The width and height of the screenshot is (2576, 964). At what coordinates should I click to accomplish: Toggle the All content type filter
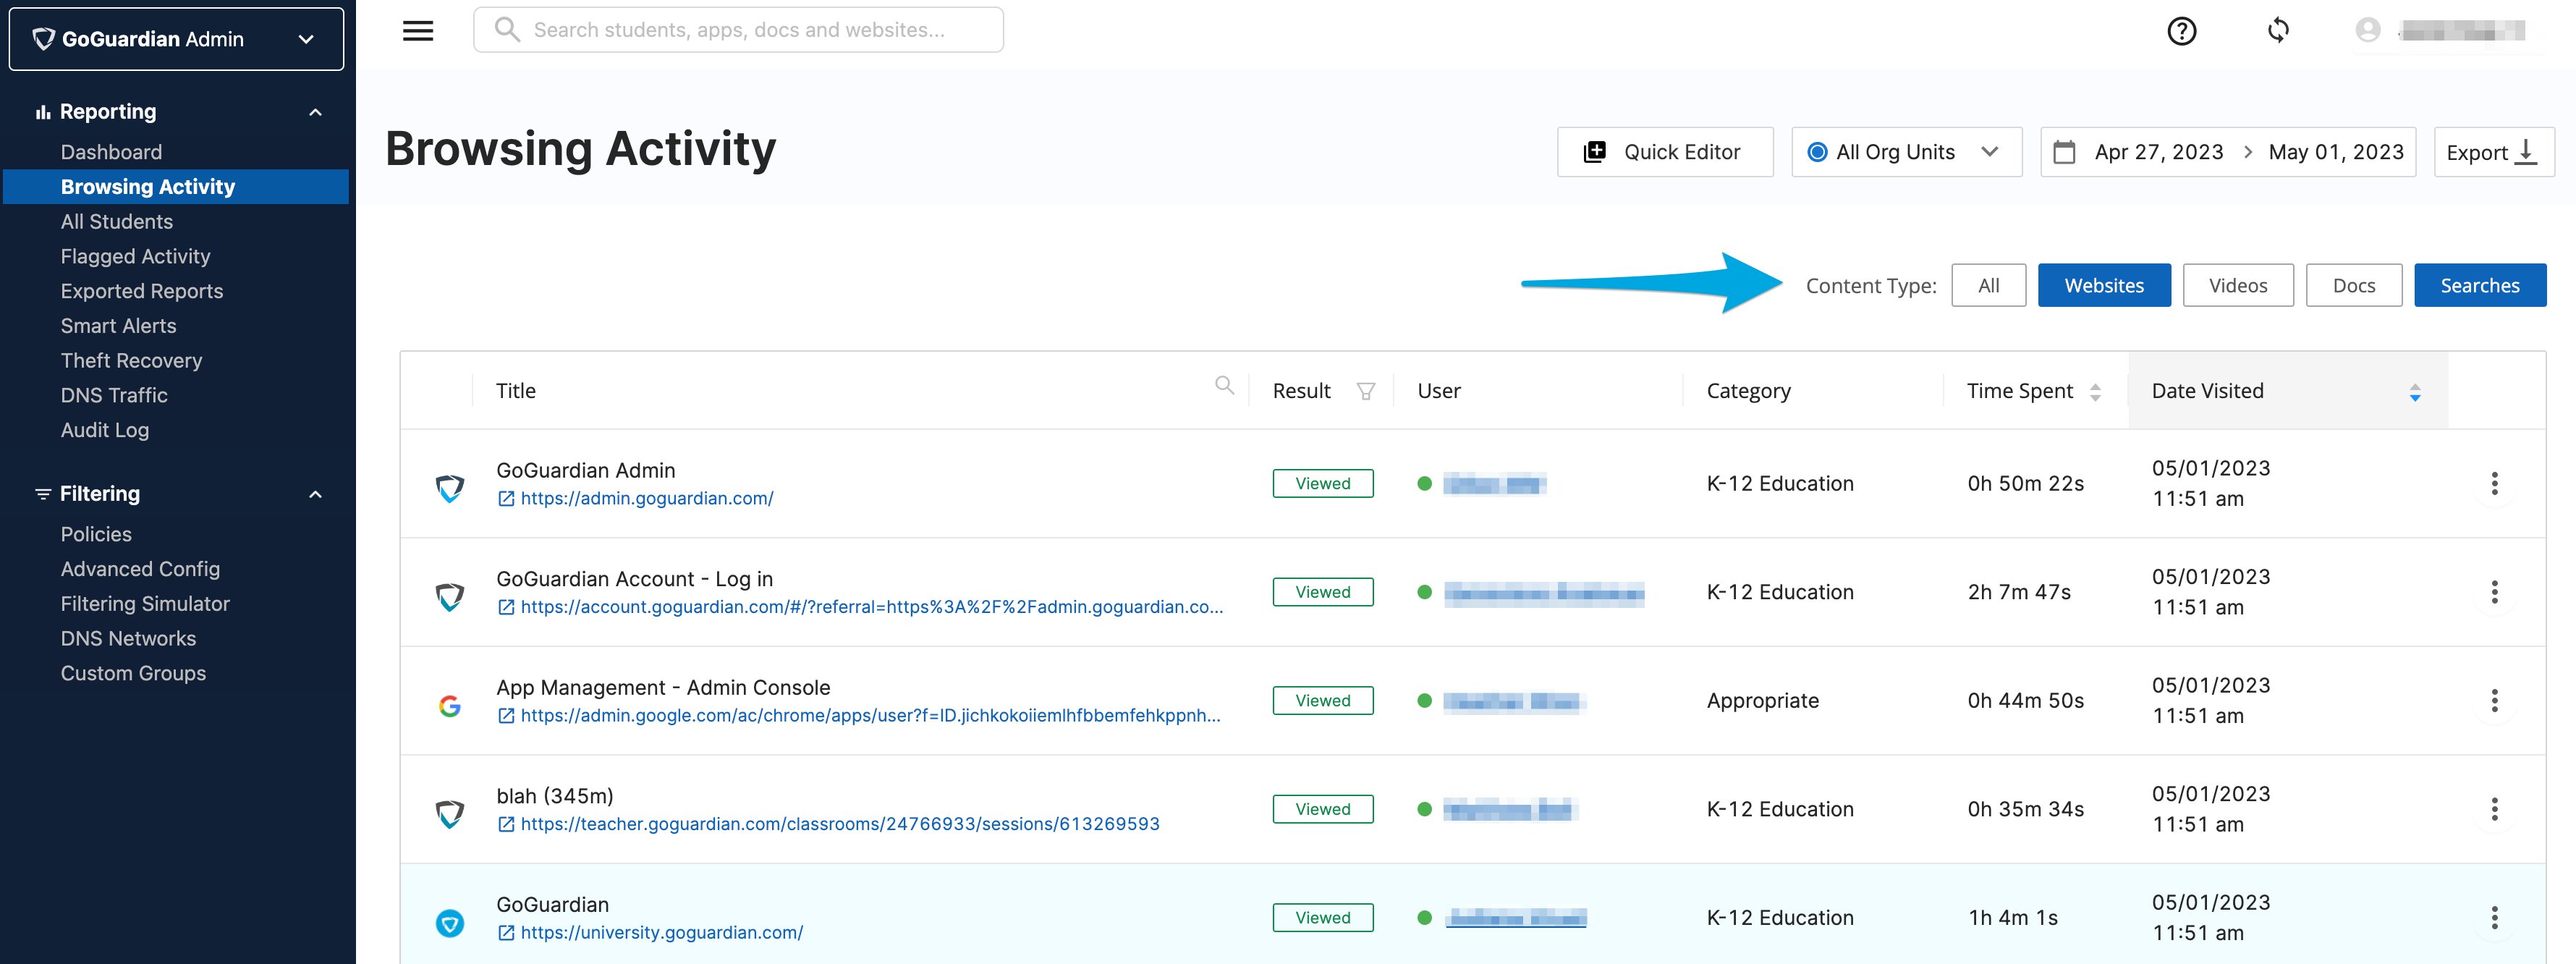click(x=1988, y=286)
